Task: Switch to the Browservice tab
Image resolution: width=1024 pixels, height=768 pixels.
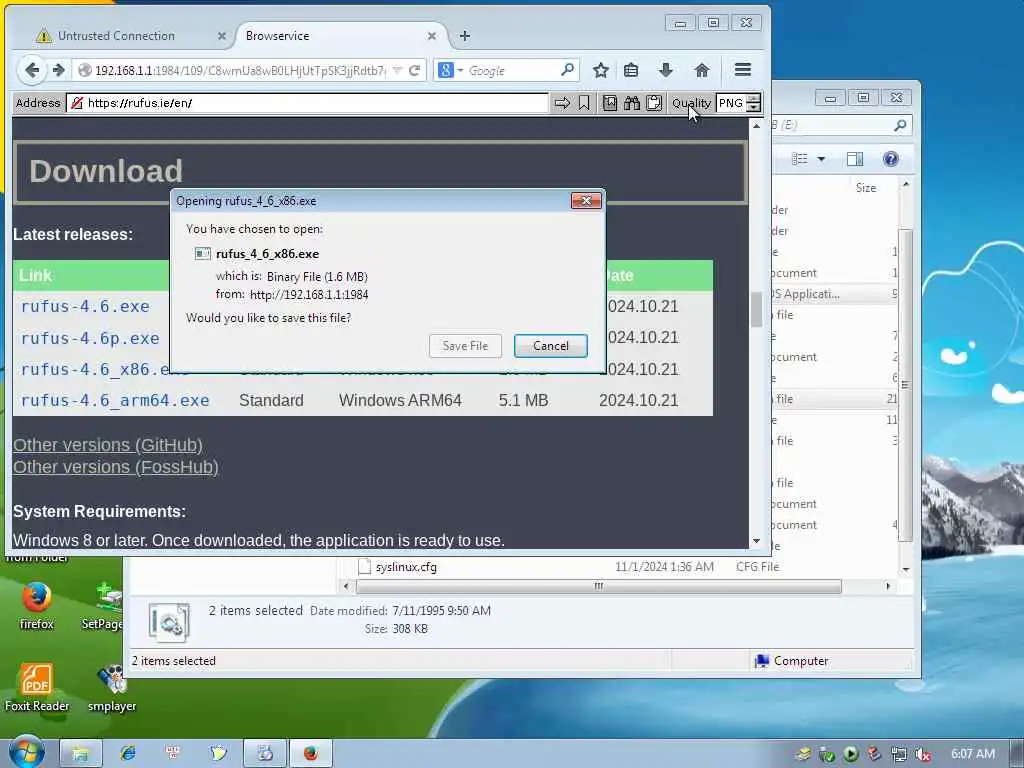Action: tap(277, 36)
